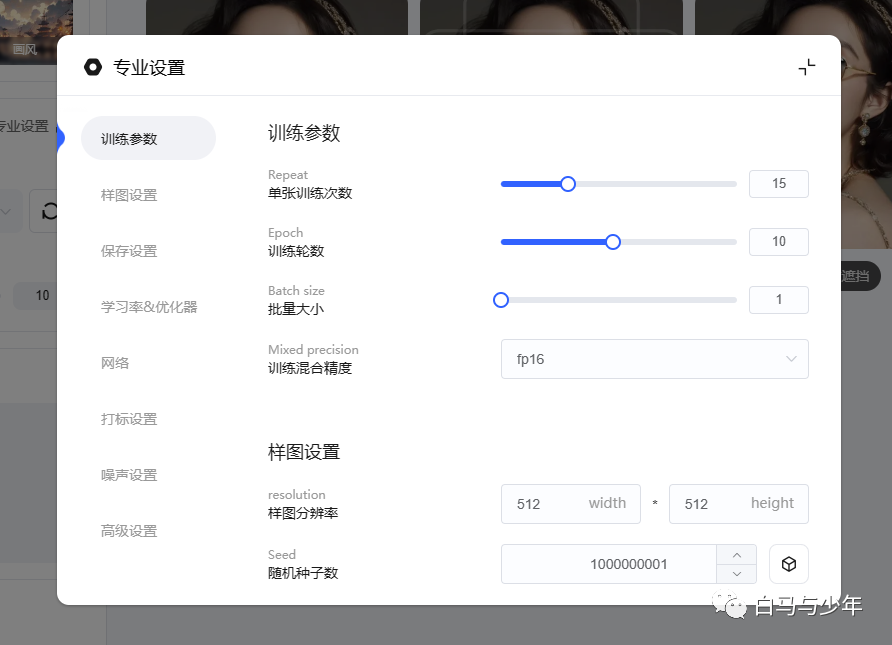Click the 随机种子数 label
892x645 pixels.
(x=303, y=573)
